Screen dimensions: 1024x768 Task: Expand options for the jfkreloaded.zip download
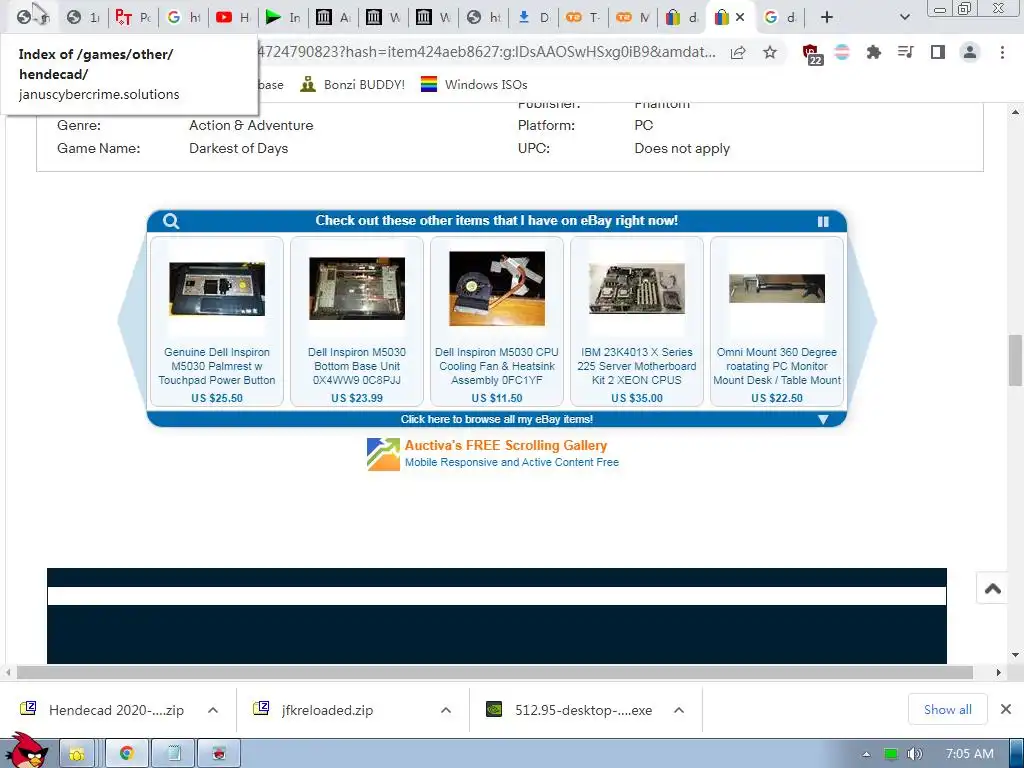click(x=446, y=710)
